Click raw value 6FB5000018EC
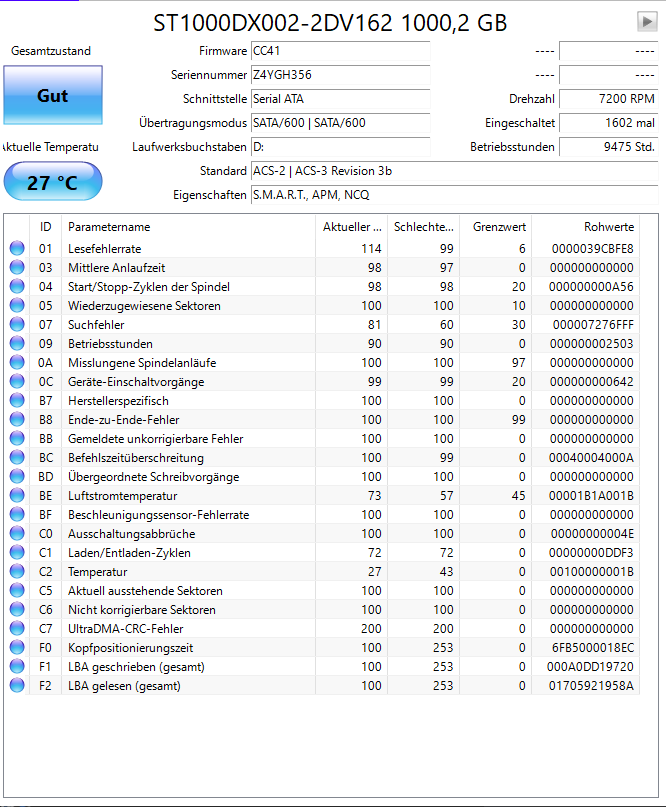 click(x=593, y=648)
